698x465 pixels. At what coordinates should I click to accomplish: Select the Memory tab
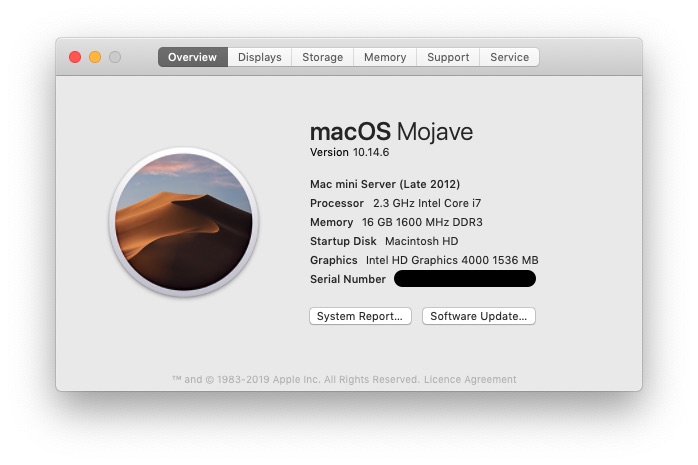[x=385, y=57]
